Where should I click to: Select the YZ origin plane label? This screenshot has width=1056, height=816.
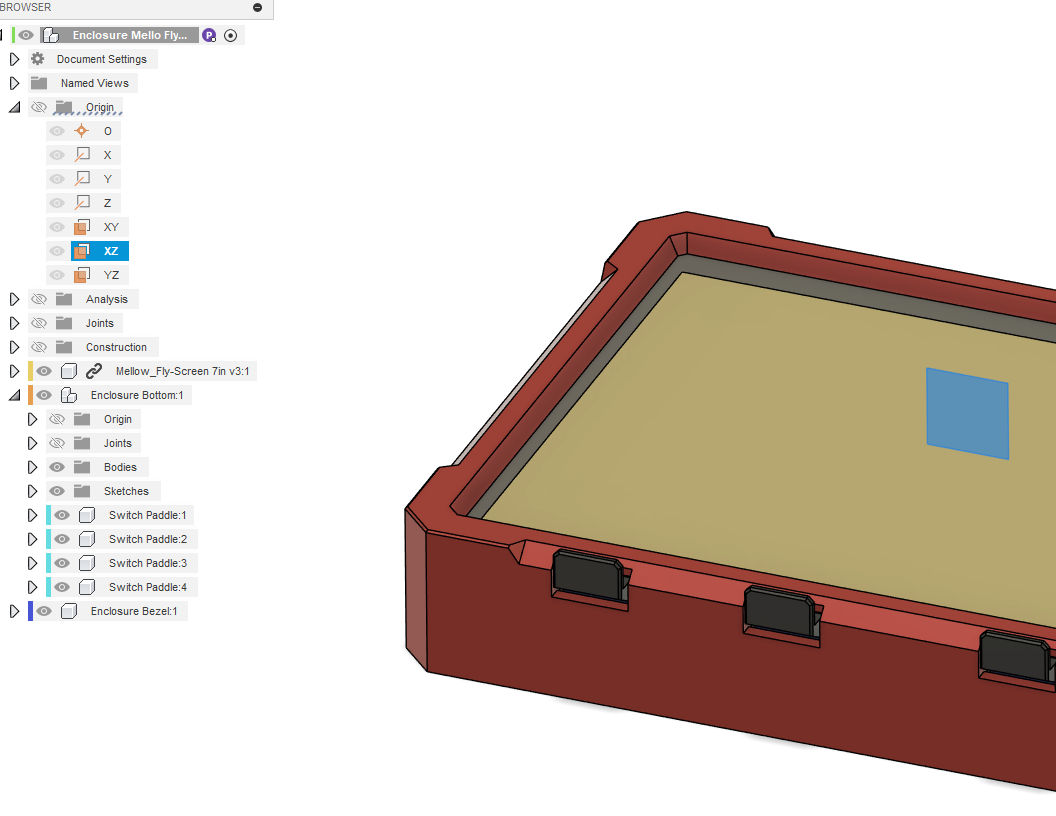111,275
